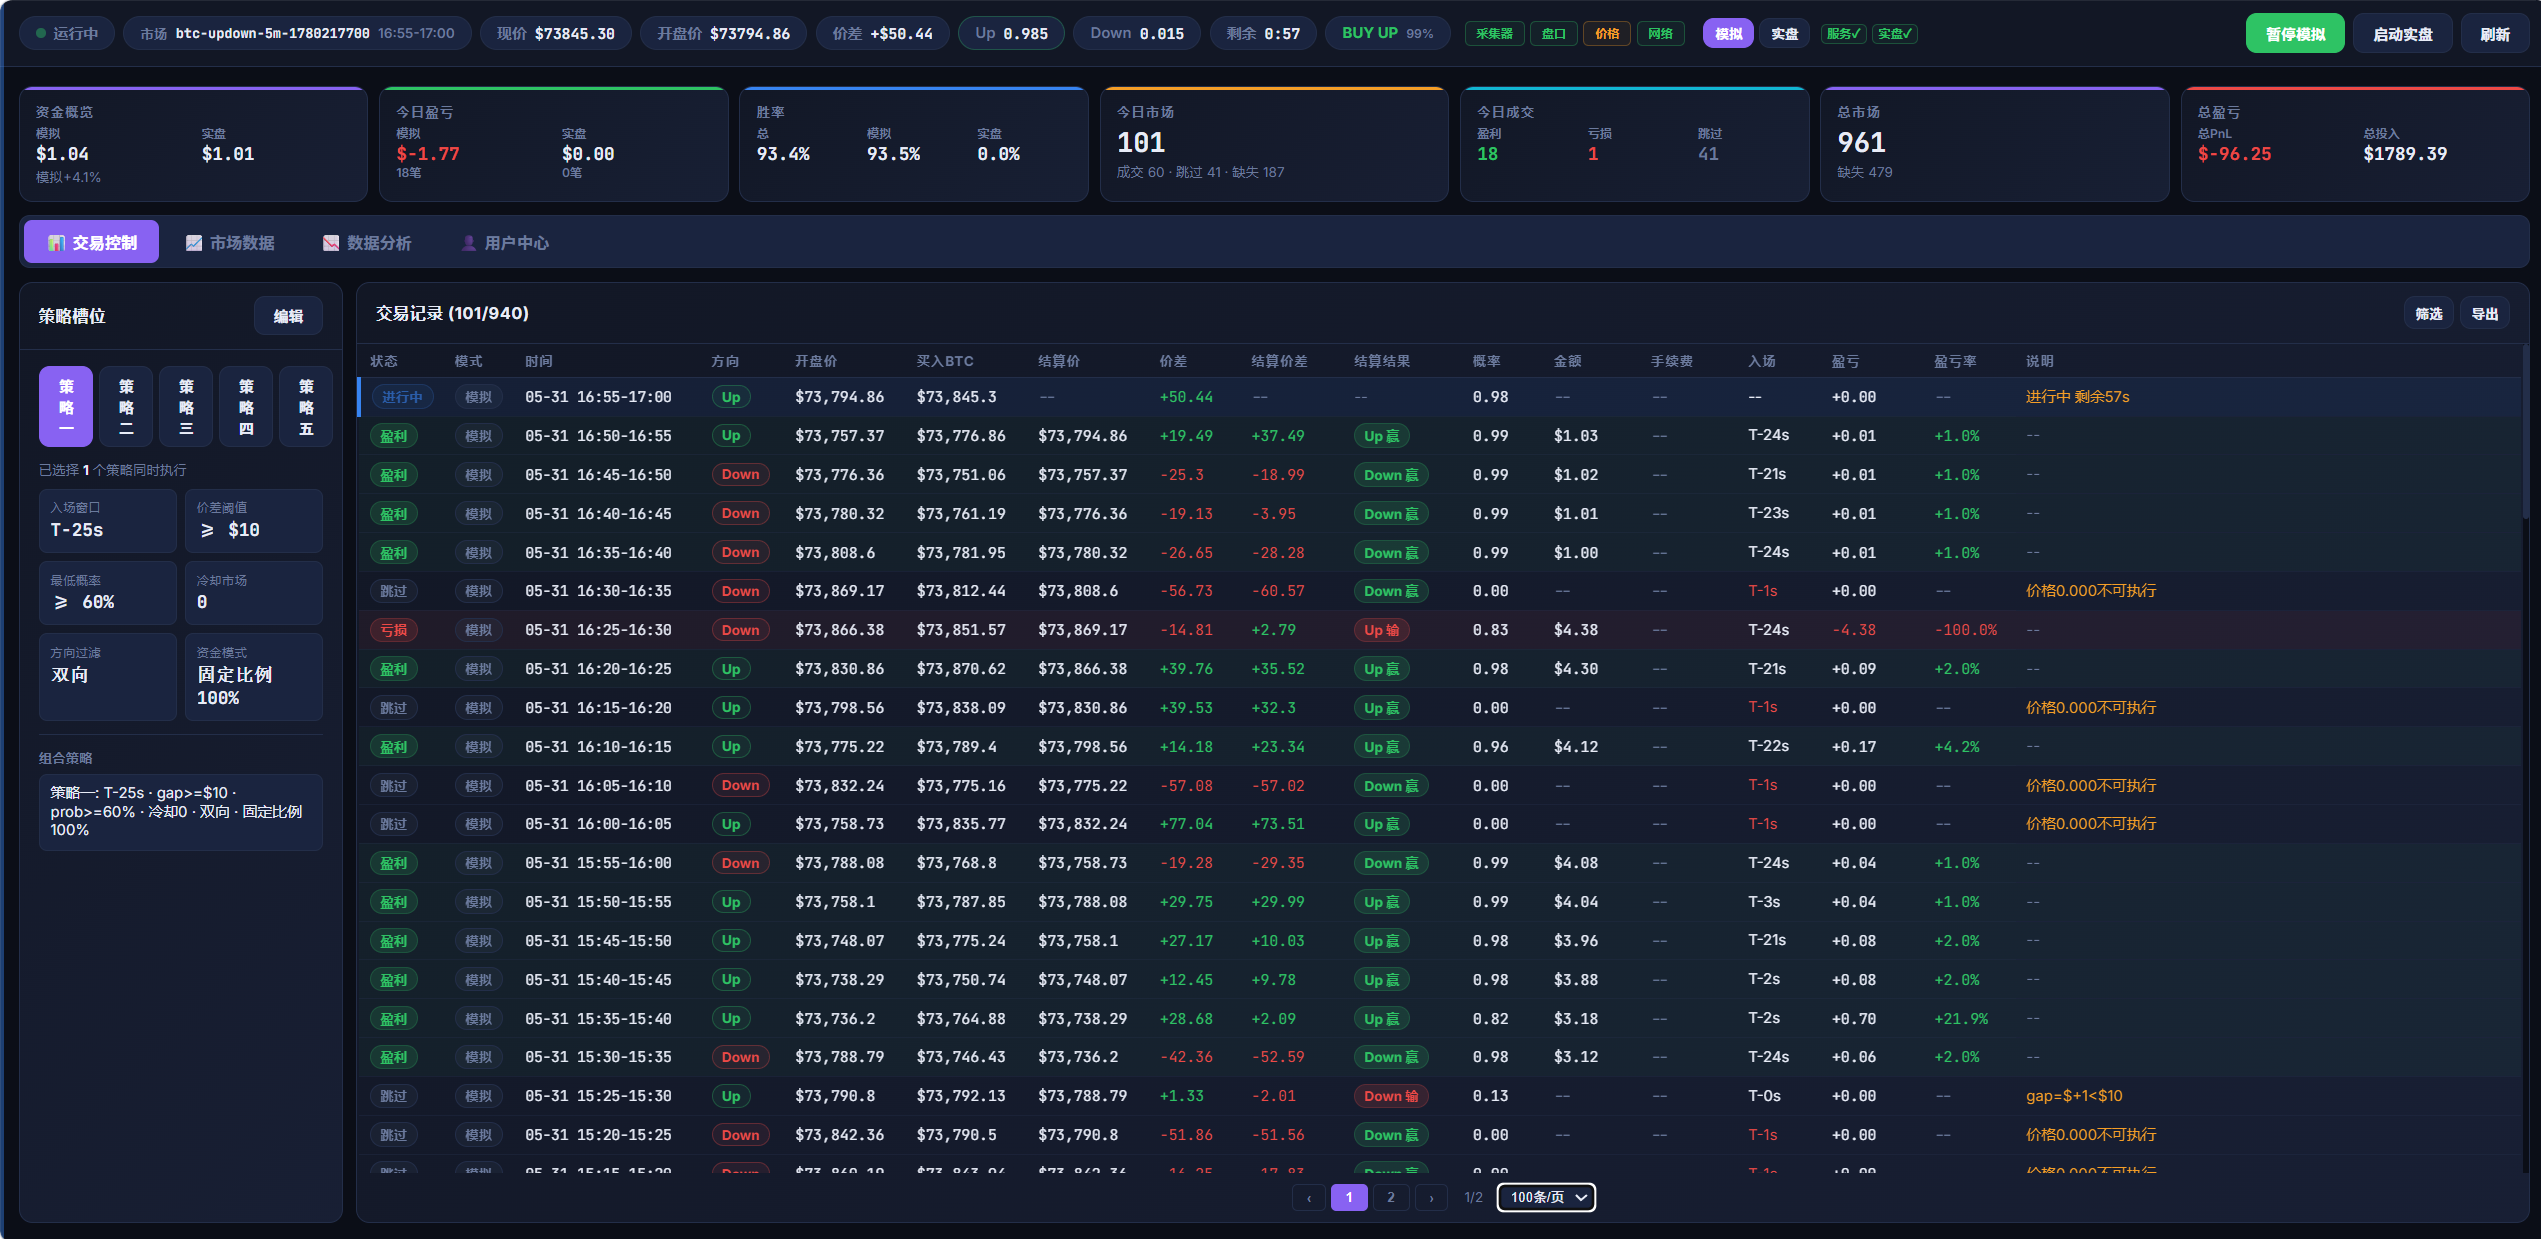Image resolution: width=2541 pixels, height=1239 pixels.
Task: Switch to 模拟 mode toggle
Action: coord(1728,34)
